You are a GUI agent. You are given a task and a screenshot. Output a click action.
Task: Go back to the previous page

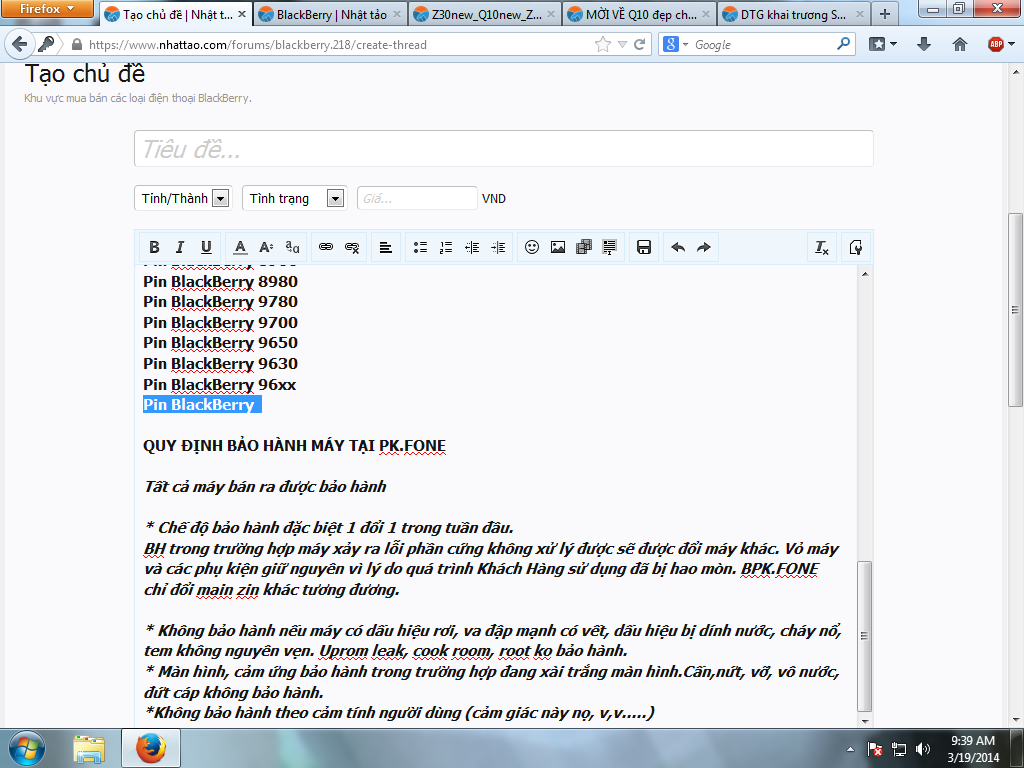20,44
